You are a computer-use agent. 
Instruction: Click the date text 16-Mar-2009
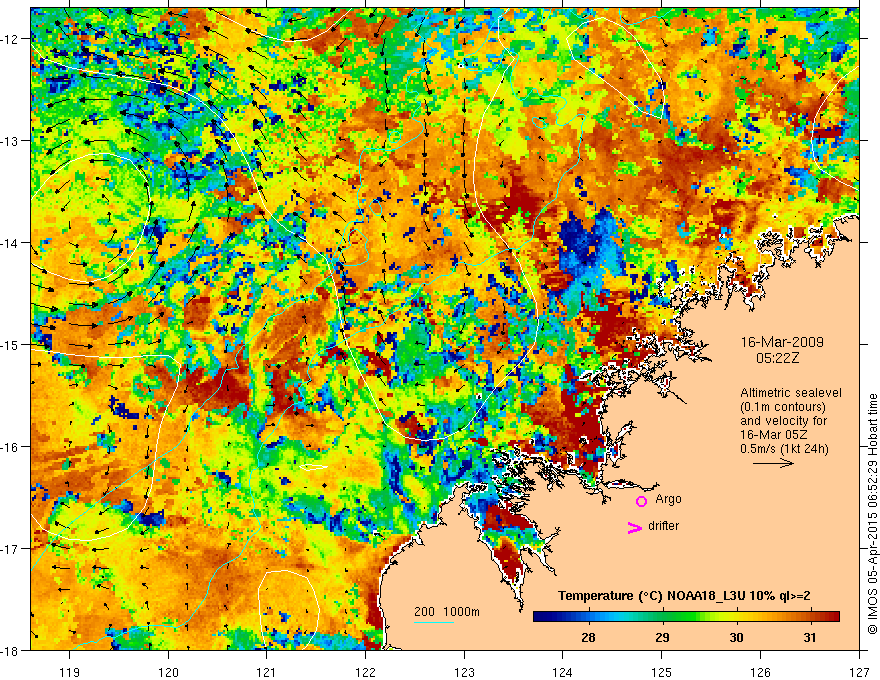click(x=782, y=342)
